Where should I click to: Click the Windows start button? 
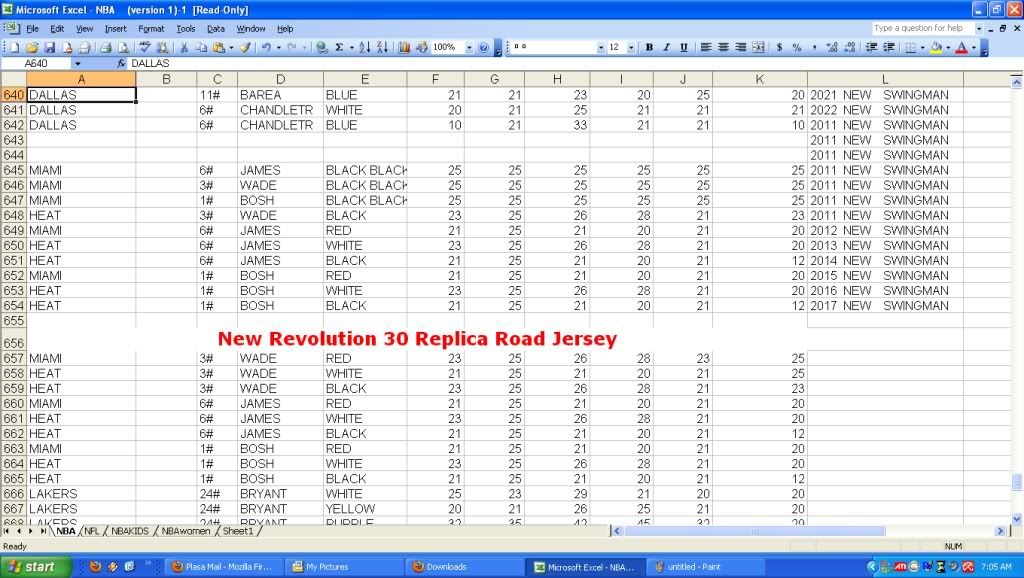35,567
